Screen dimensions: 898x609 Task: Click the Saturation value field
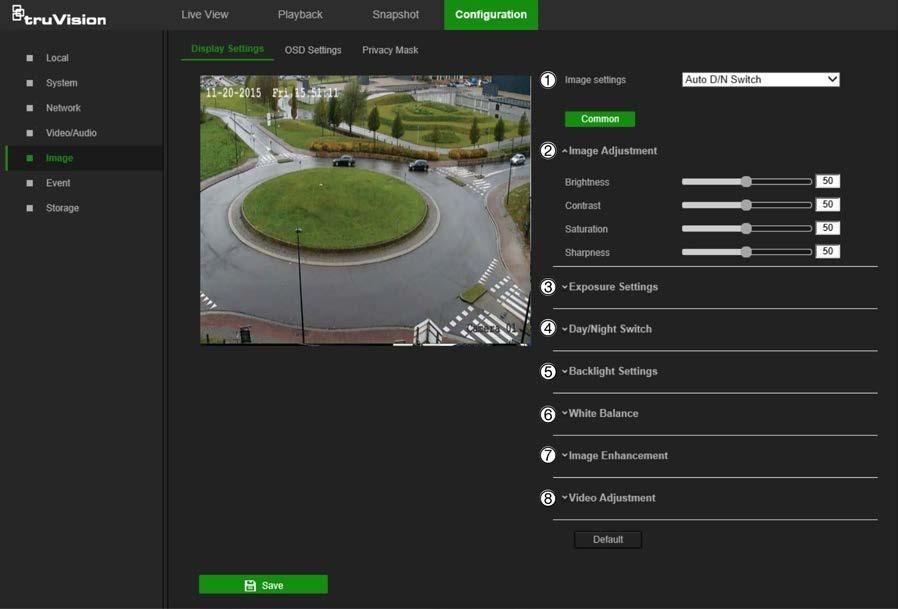828,228
